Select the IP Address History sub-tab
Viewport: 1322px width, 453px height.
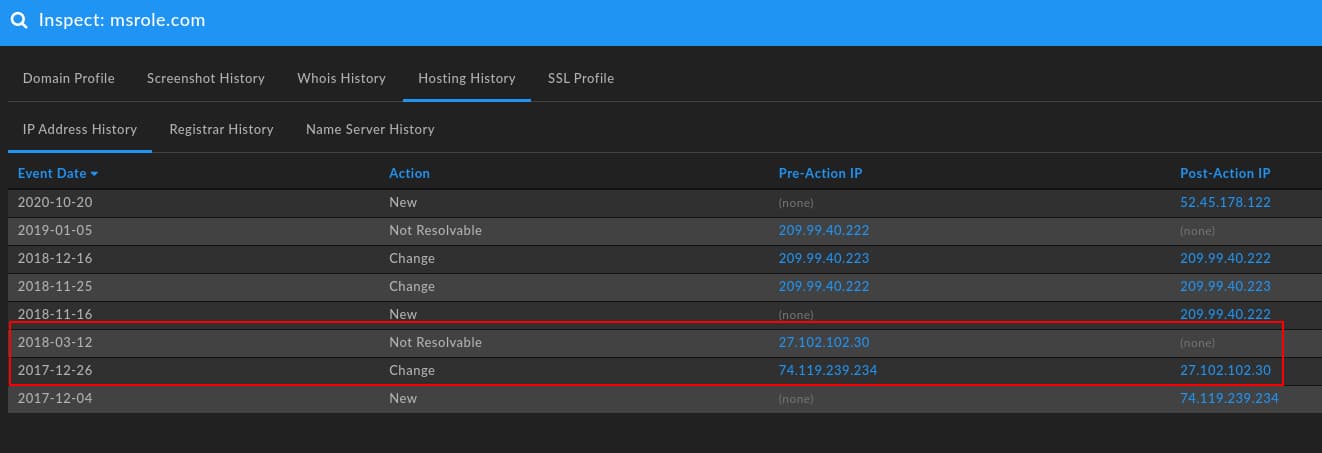coord(80,129)
